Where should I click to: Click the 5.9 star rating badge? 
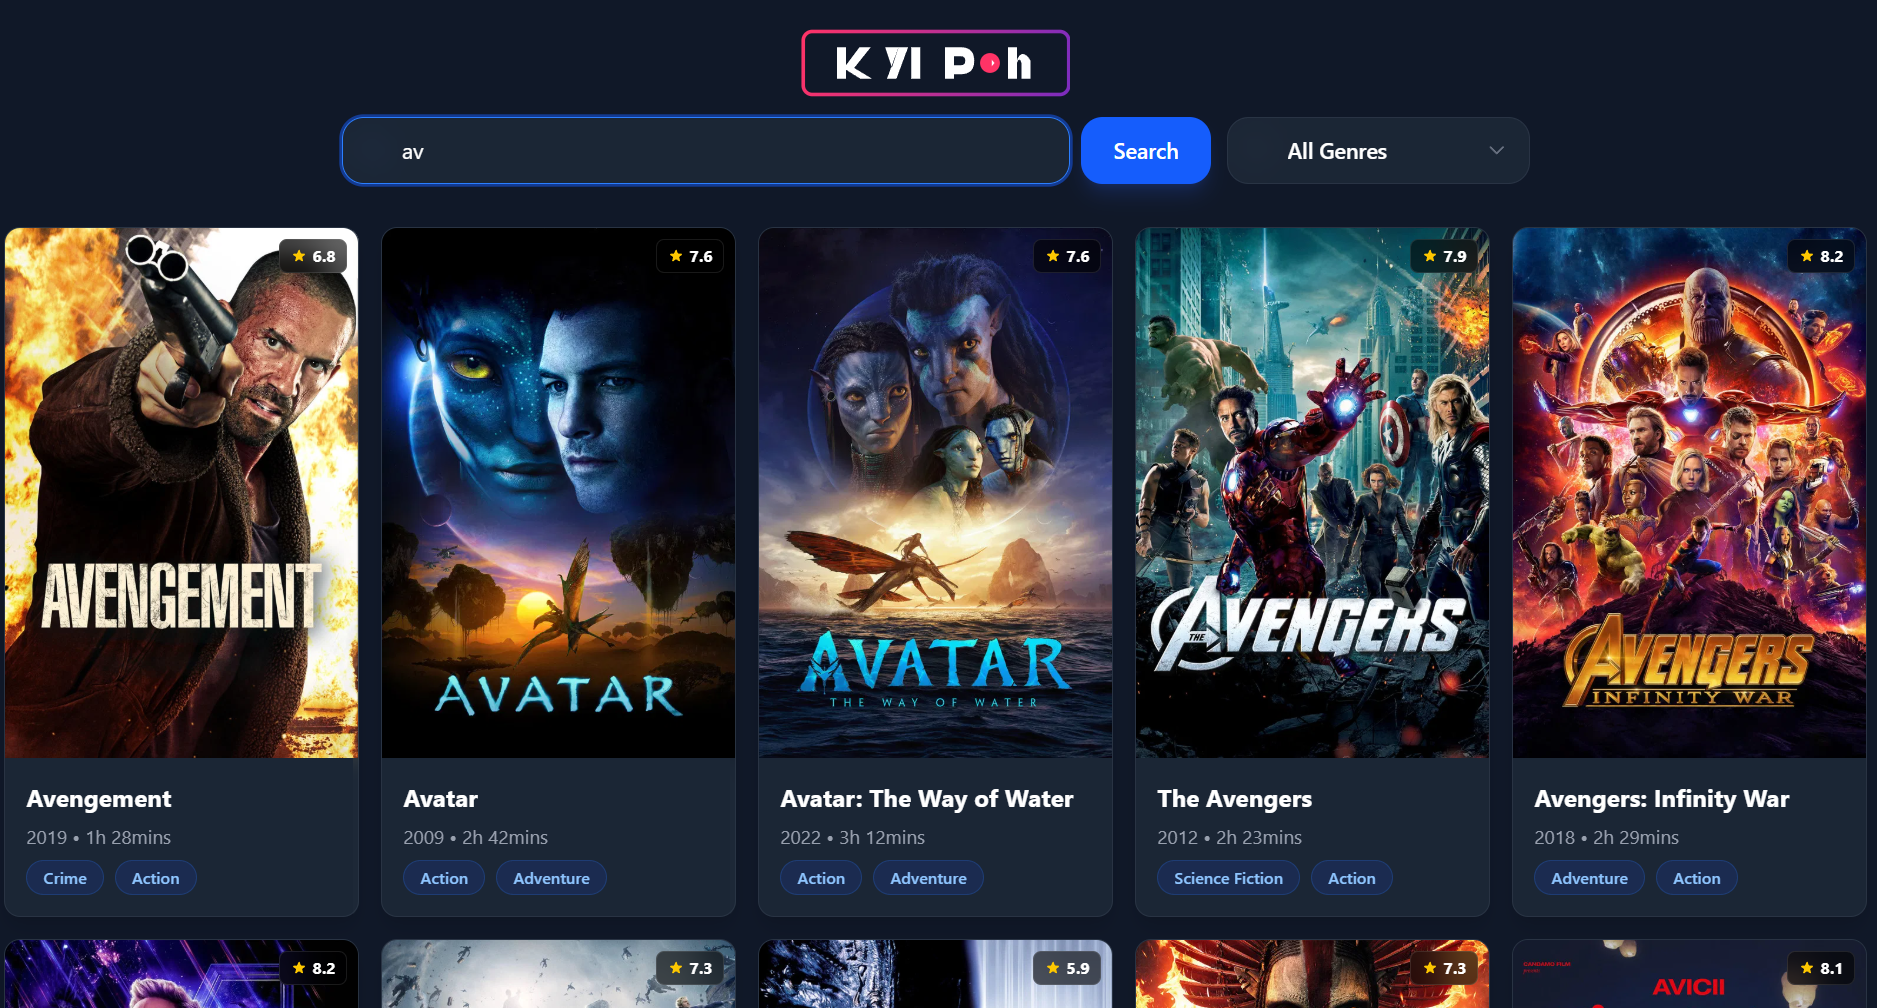[x=1068, y=968]
